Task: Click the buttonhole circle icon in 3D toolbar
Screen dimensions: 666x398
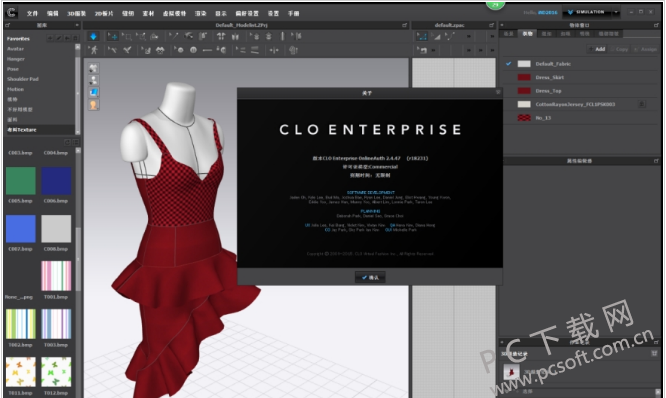Action: coord(193,50)
